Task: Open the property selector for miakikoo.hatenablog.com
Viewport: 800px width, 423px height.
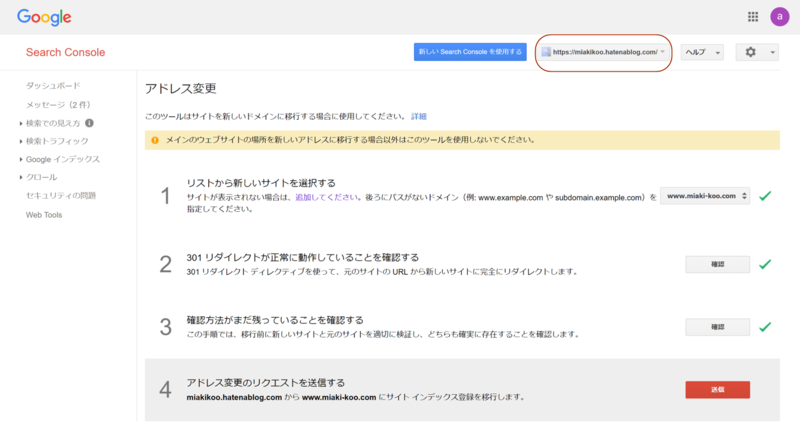Action: [604, 52]
